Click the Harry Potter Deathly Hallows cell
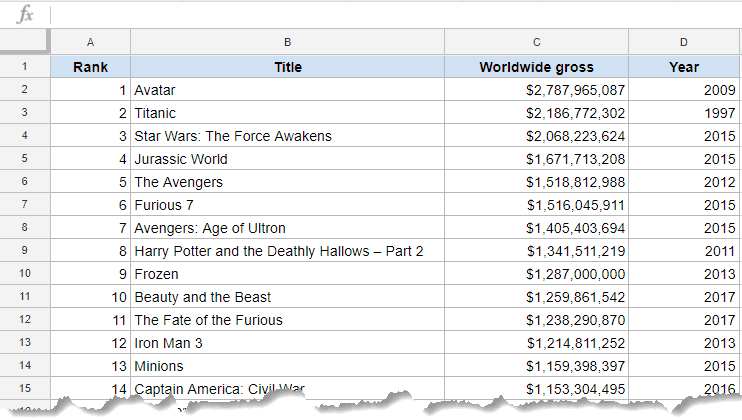Image resolution: width=742 pixels, height=420 pixels. click(x=287, y=251)
